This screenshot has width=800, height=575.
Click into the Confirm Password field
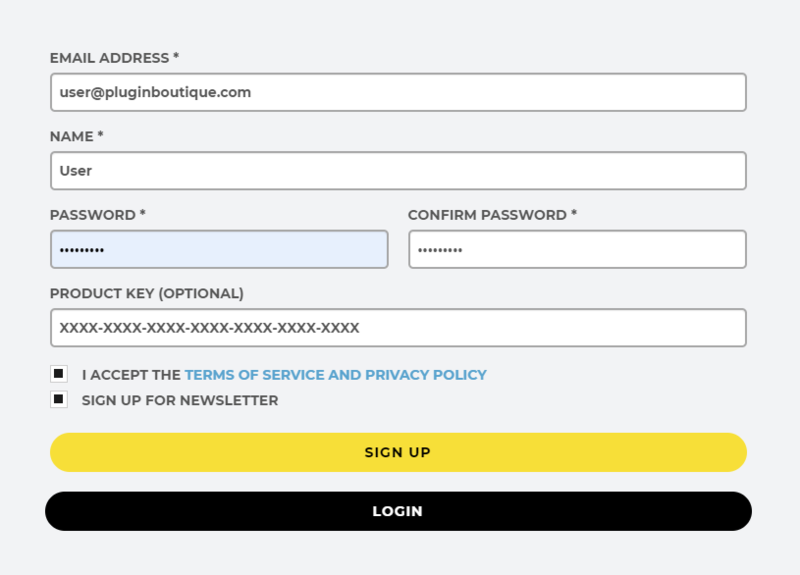click(577, 249)
